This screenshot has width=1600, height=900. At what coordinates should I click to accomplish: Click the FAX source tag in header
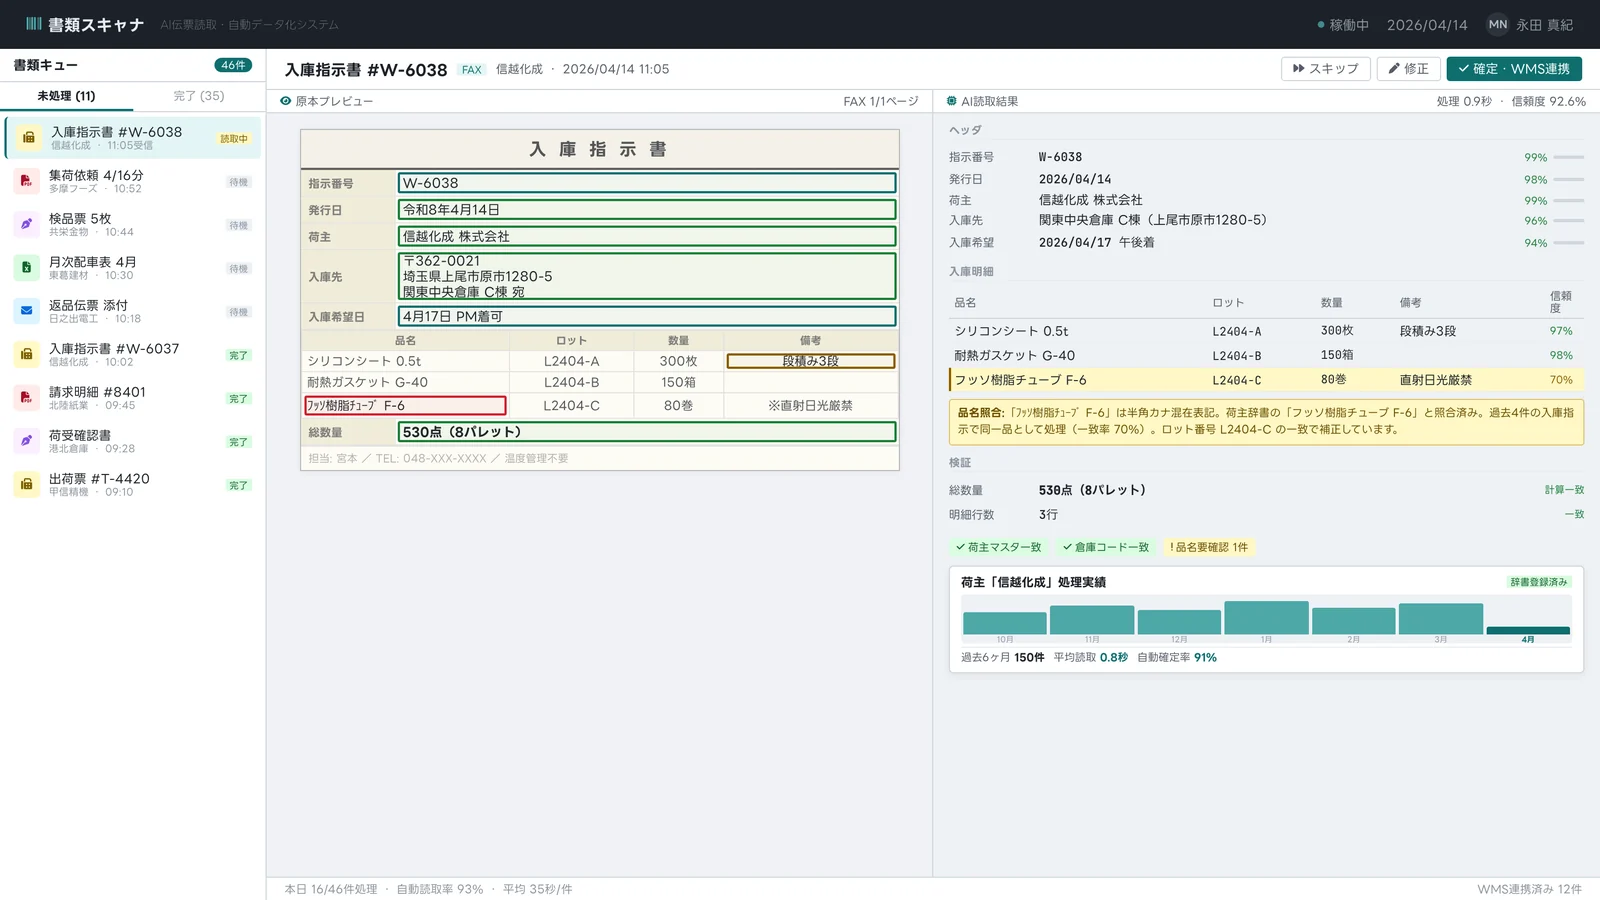coord(471,70)
